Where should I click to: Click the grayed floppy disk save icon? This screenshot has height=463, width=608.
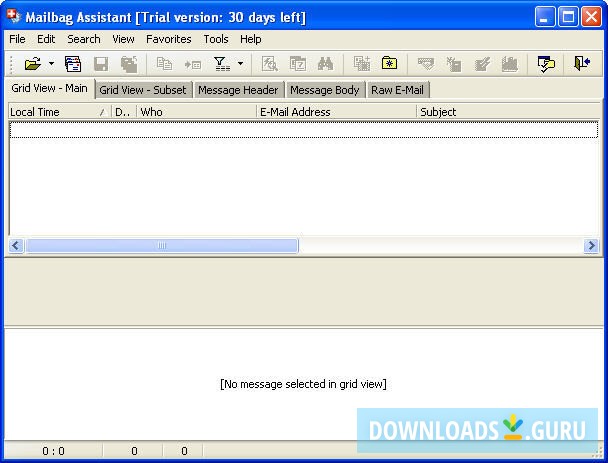[101, 64]
